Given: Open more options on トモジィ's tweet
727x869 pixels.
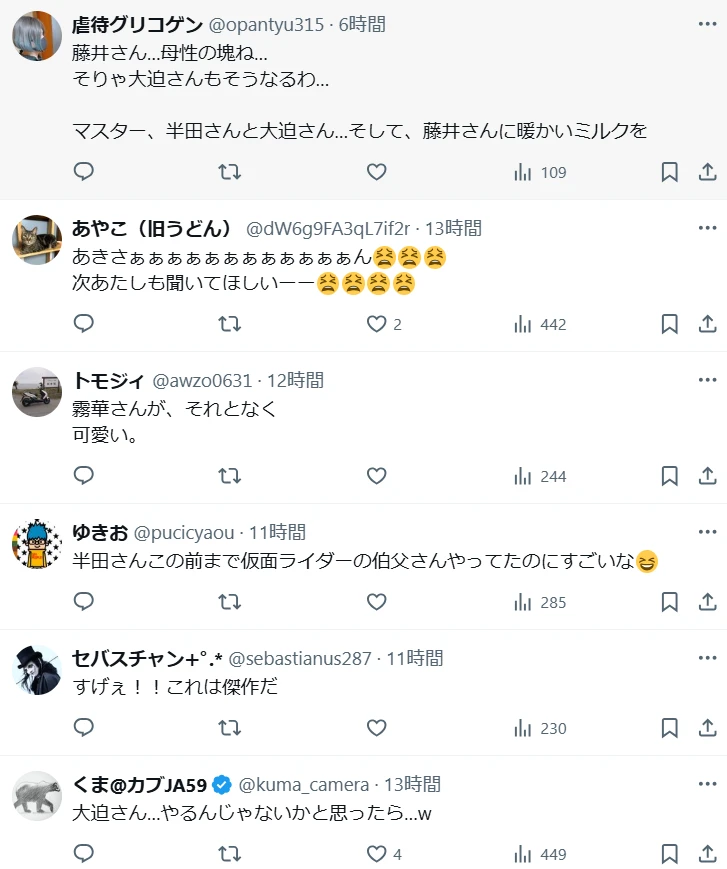Looking at the screenshot, I should (x=707, y=380).
